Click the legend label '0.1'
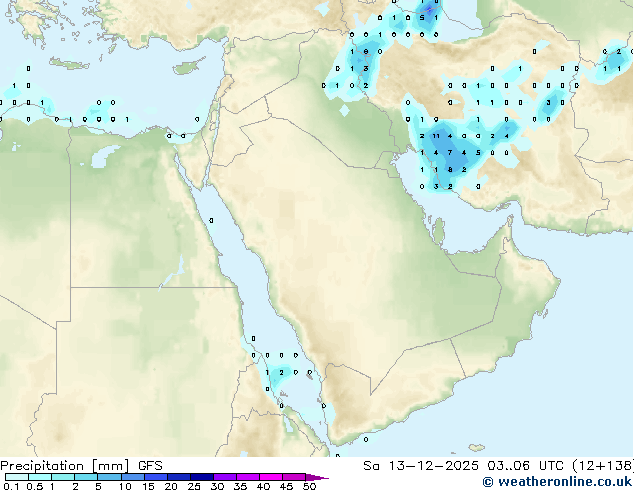The height and width of the screenshot is (490, 634). click(x=11, y=486)
